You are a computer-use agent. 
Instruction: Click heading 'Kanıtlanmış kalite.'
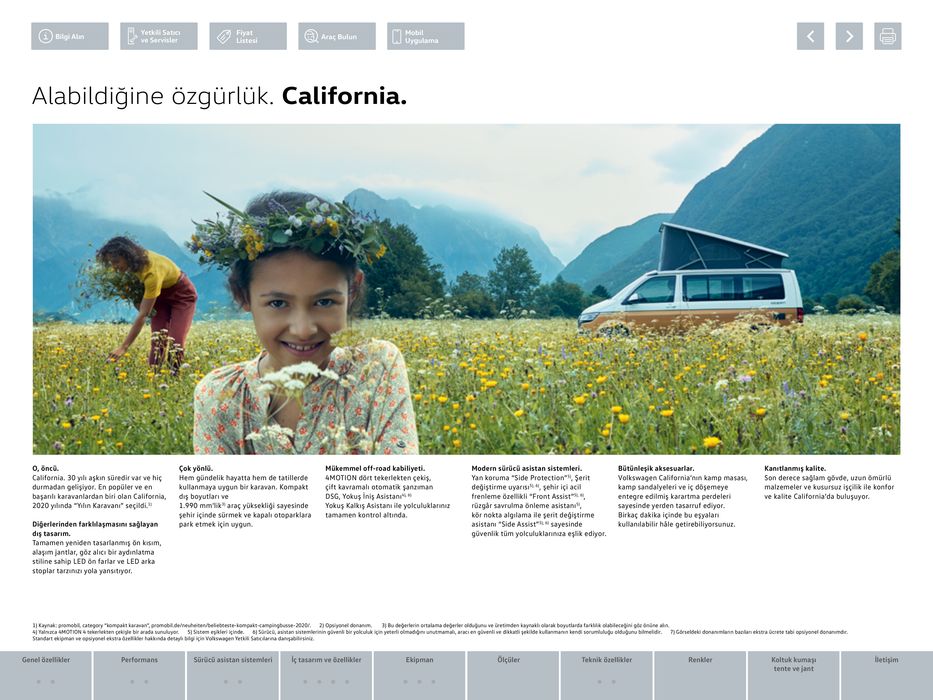[795, 468]
